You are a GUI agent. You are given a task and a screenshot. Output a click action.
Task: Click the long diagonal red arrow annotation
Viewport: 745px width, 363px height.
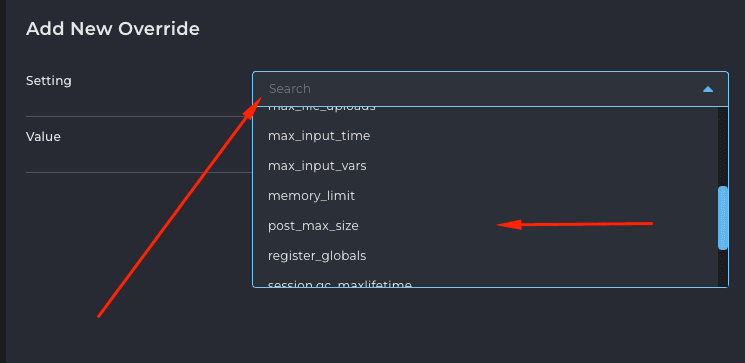click(x=180, y=207)
